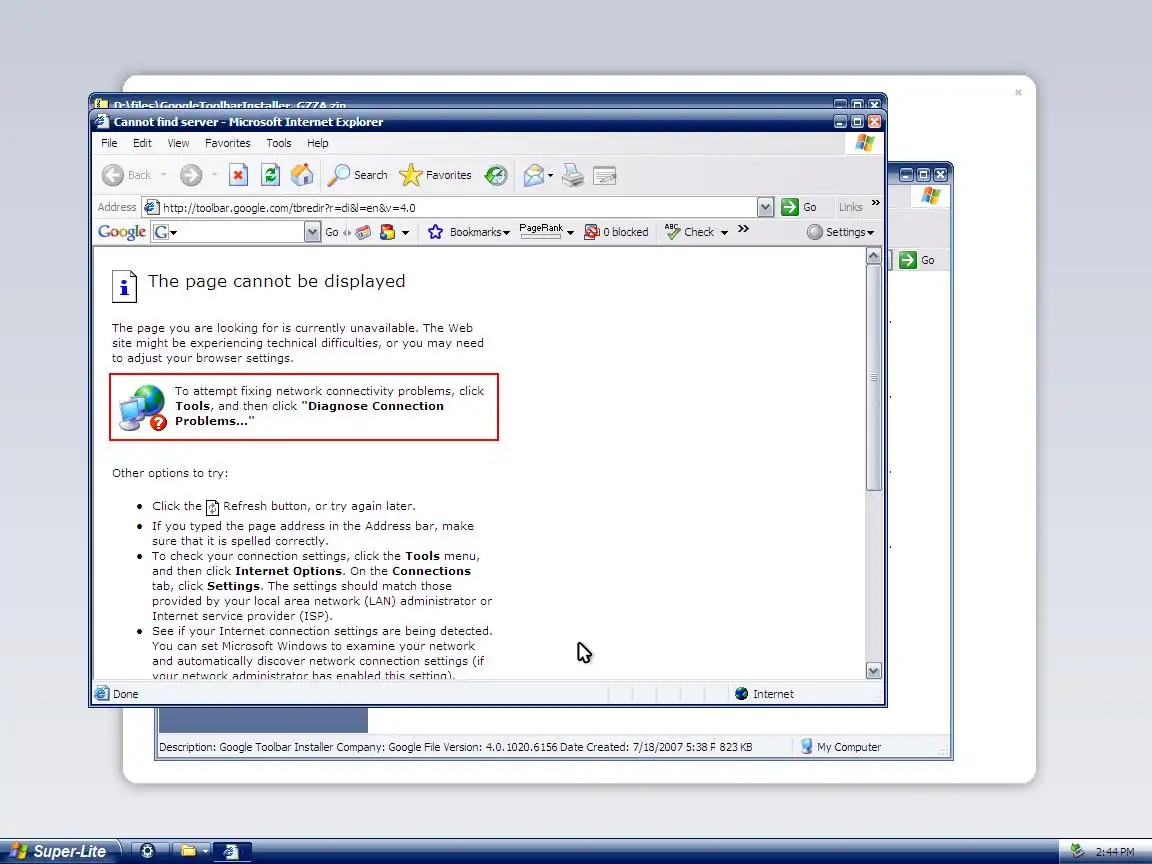Click the system tray network icon

[x=1077, y=851]
